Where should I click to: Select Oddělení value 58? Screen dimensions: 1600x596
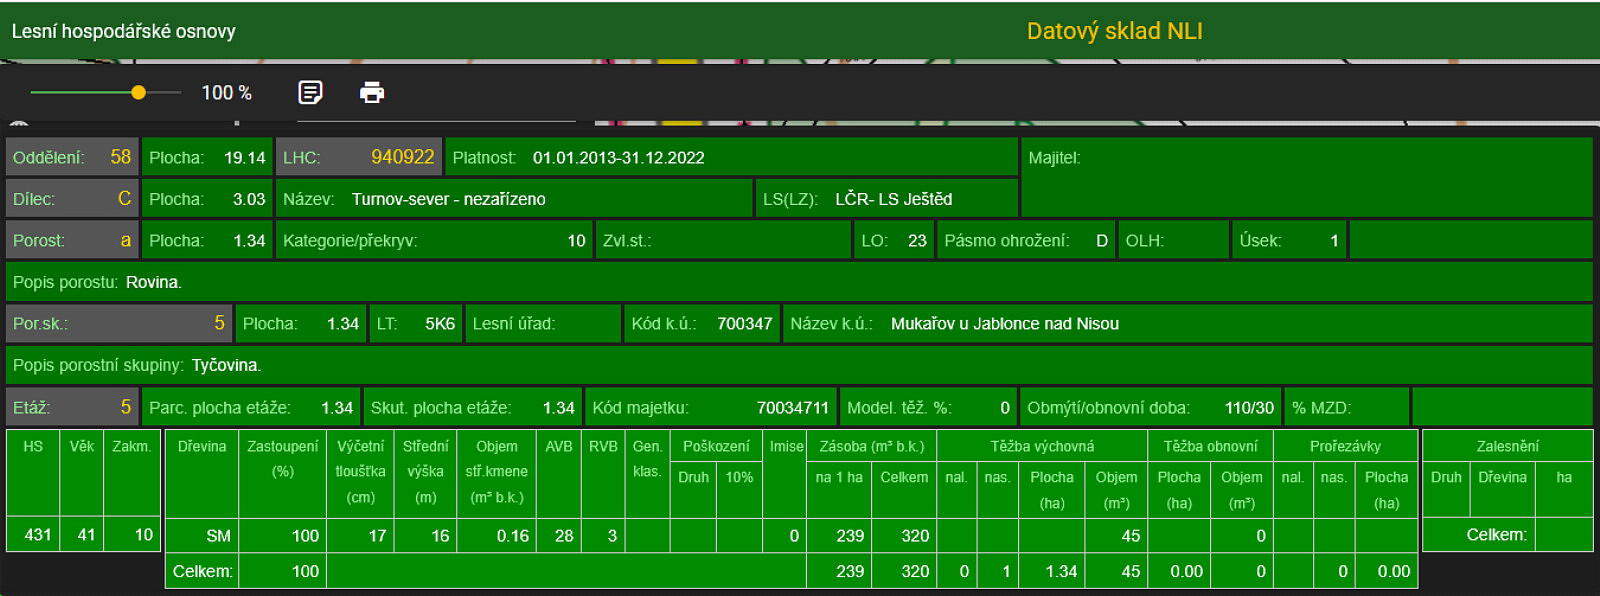121,157
